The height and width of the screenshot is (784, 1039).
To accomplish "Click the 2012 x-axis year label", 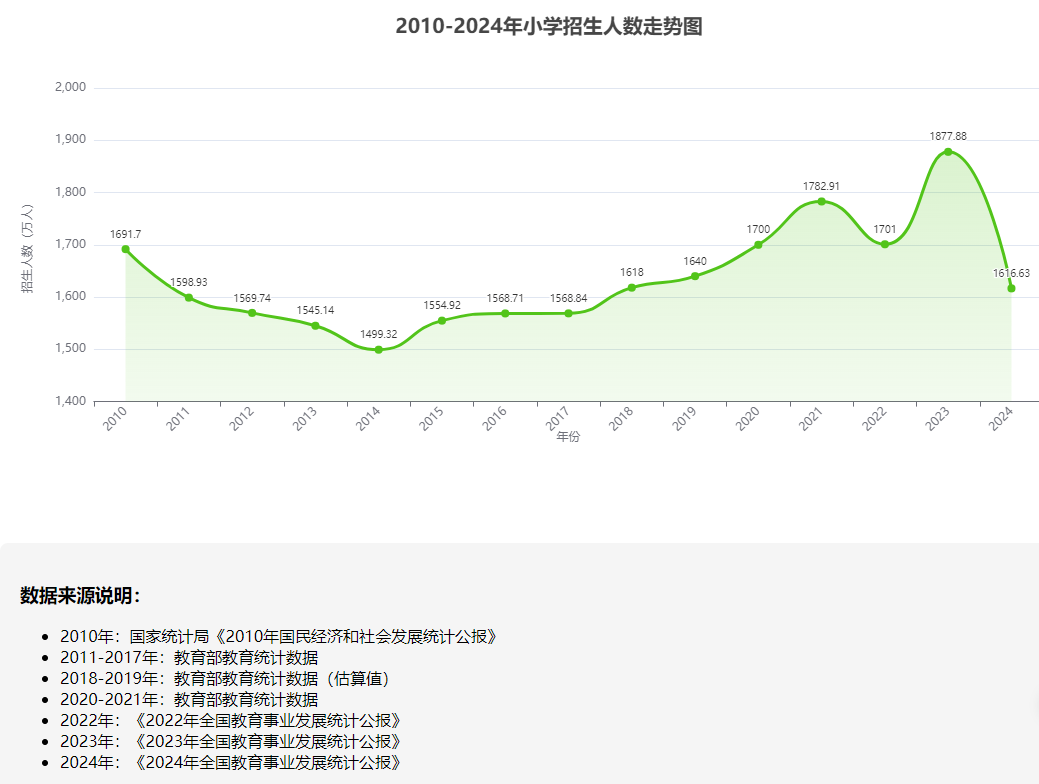I will (x=242, y=420).
